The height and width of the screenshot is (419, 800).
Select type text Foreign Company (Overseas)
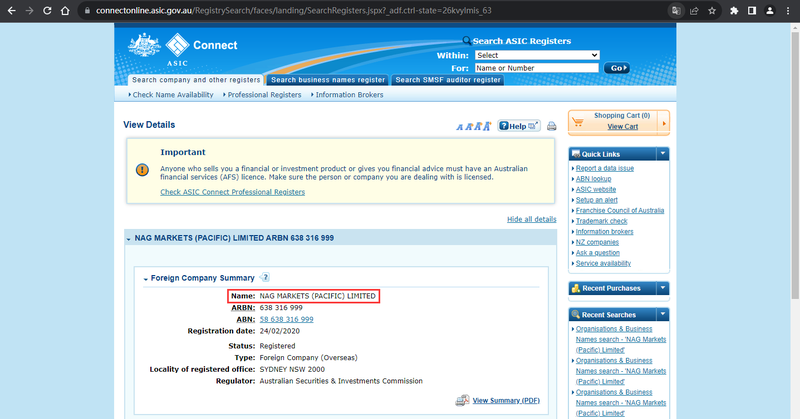point(309,358)
